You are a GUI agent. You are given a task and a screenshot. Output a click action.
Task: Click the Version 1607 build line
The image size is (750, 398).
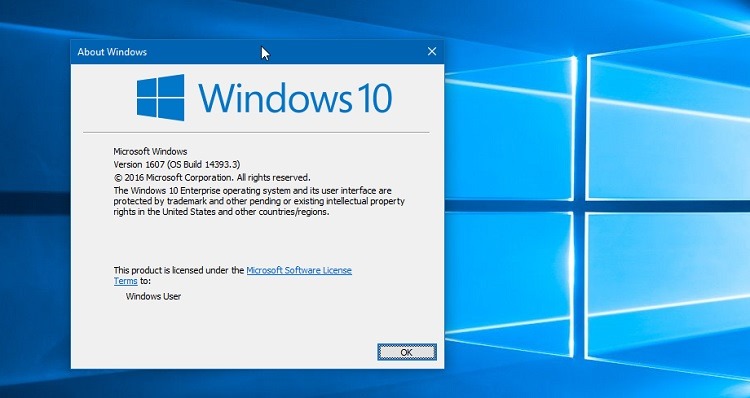coord(176,165)
